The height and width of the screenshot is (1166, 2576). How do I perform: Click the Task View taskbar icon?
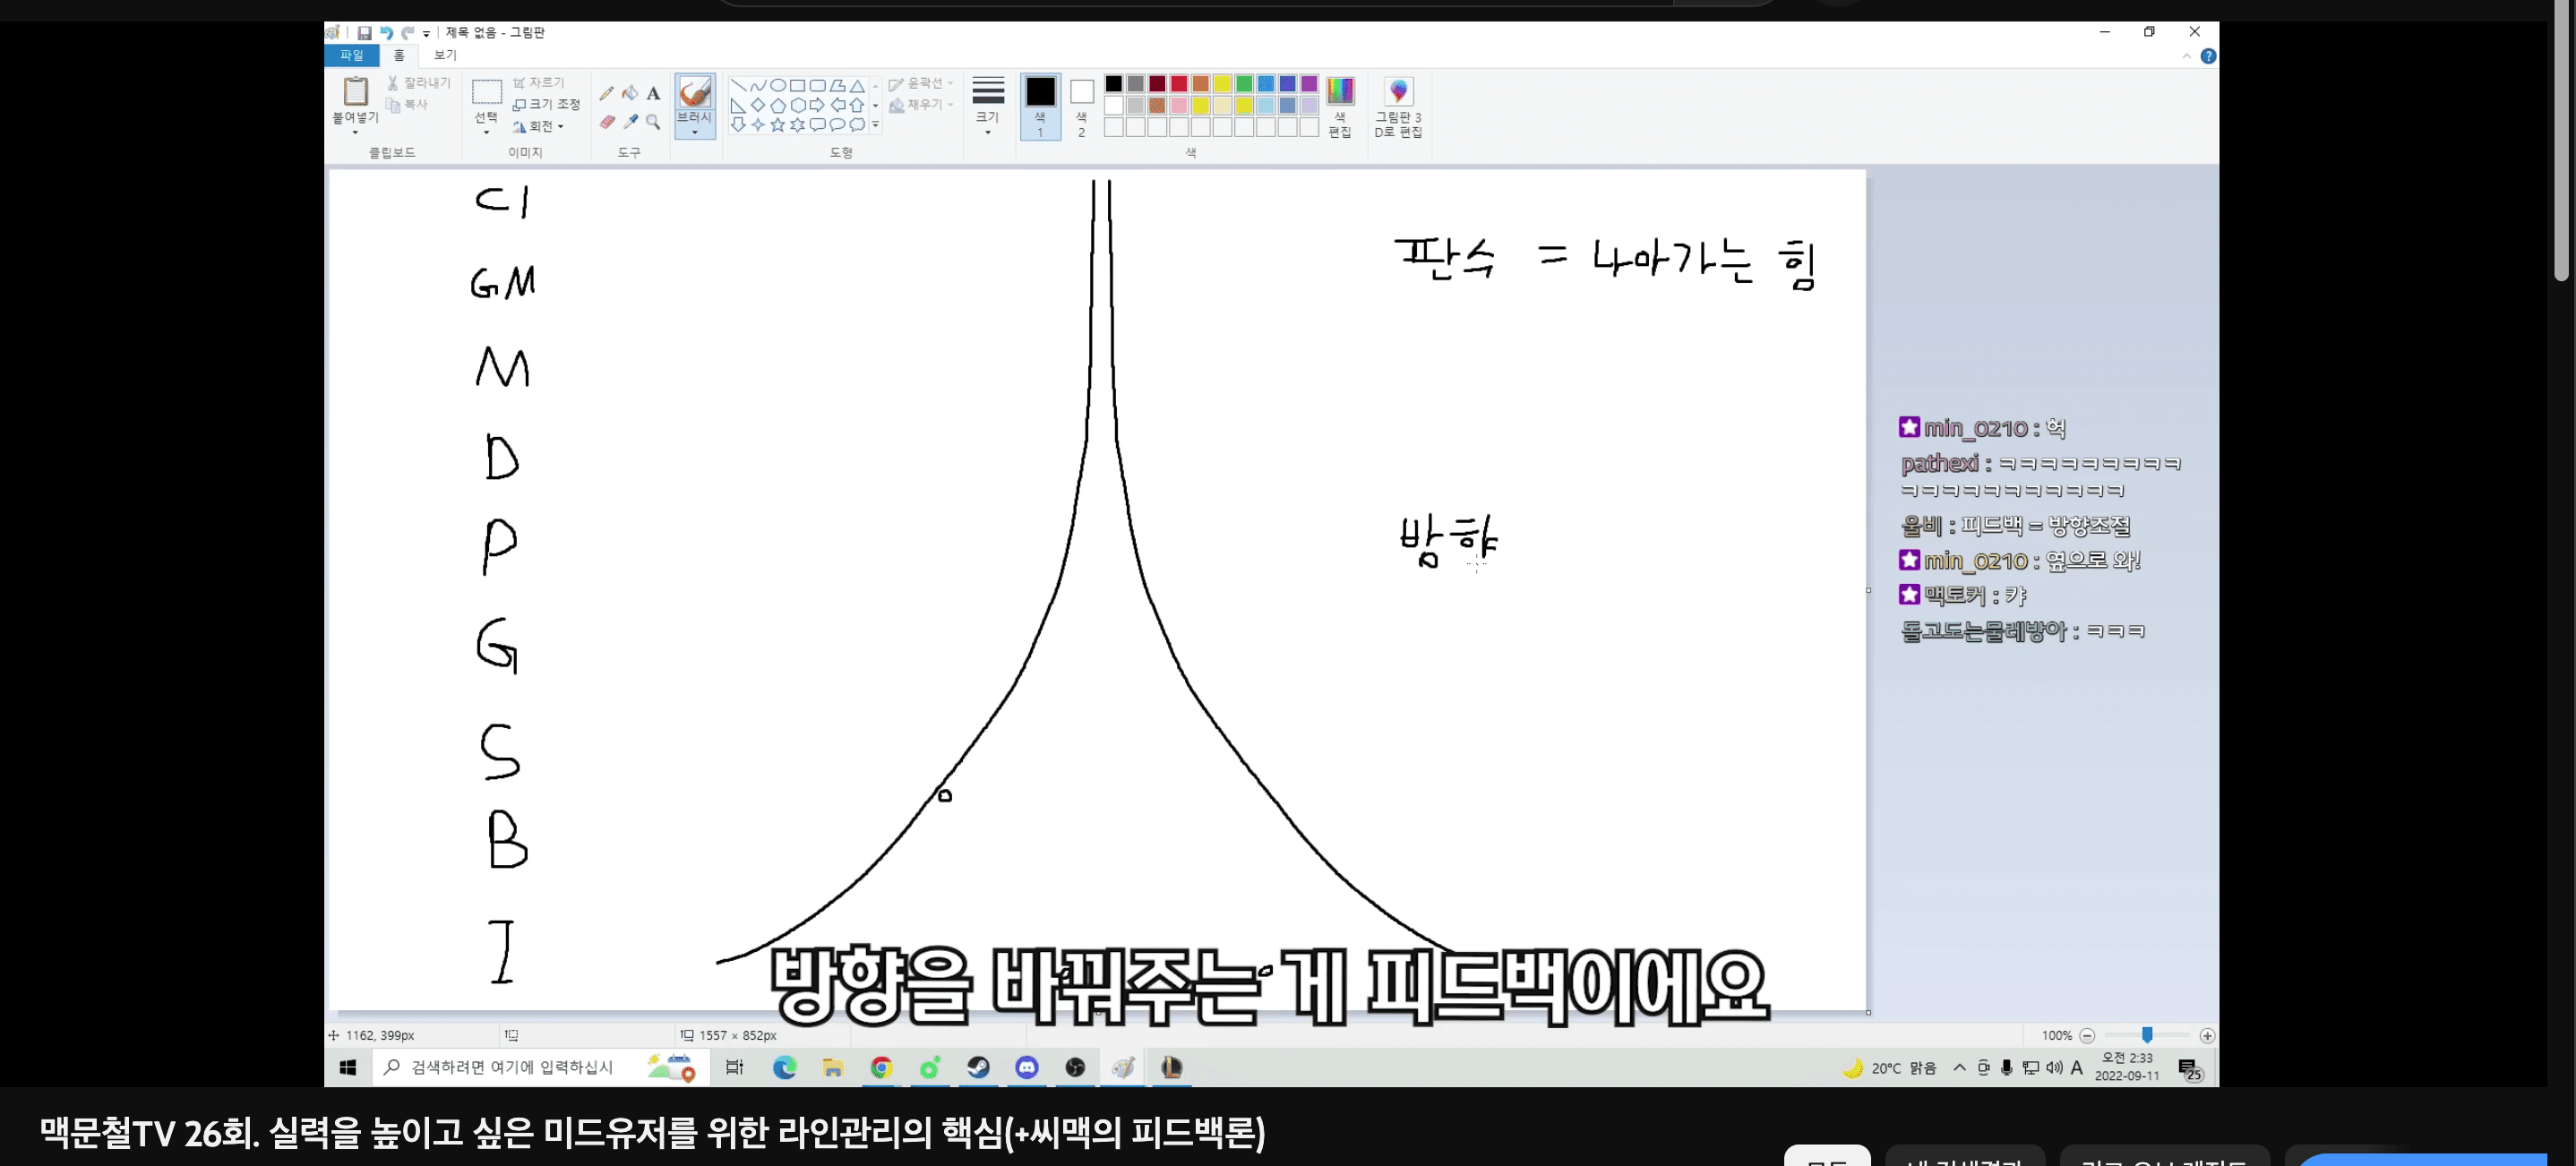pos(735,1068)
